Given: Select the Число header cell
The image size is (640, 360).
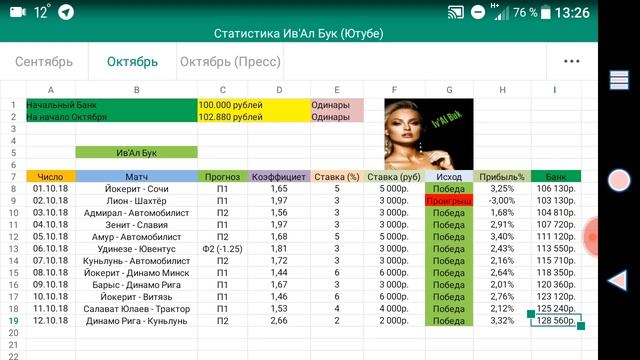Looking at the screenshot, I should pos(51,177).
